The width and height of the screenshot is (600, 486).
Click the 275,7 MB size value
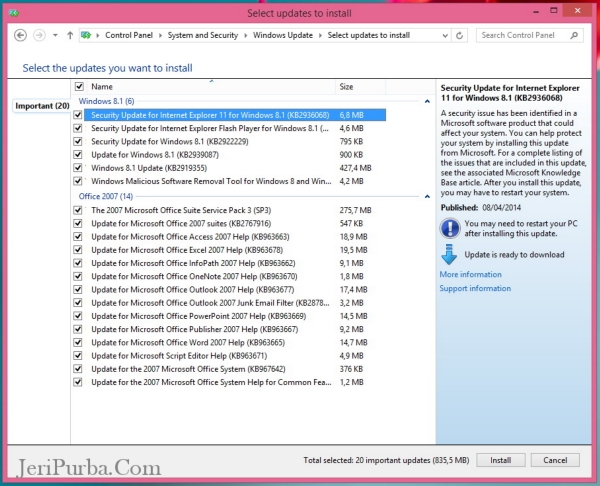(355, 210)
